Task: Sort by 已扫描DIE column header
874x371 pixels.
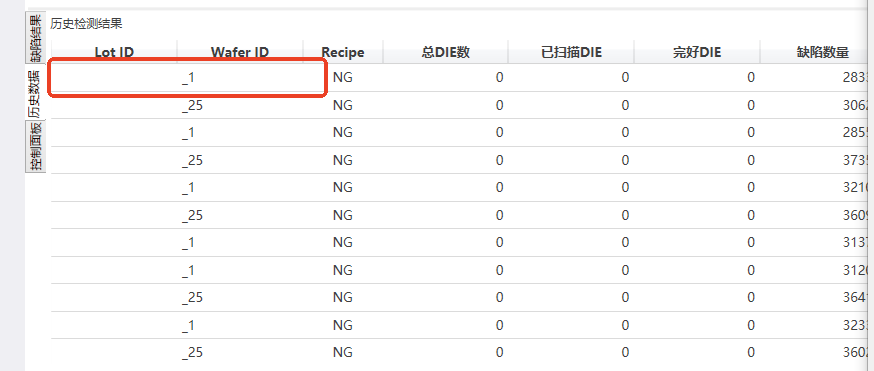Action: 571,52
